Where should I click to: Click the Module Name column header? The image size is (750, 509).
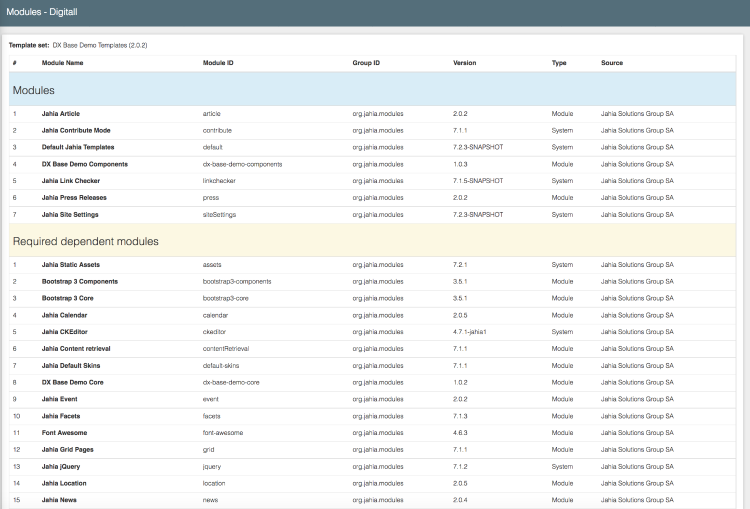point(62,63)
